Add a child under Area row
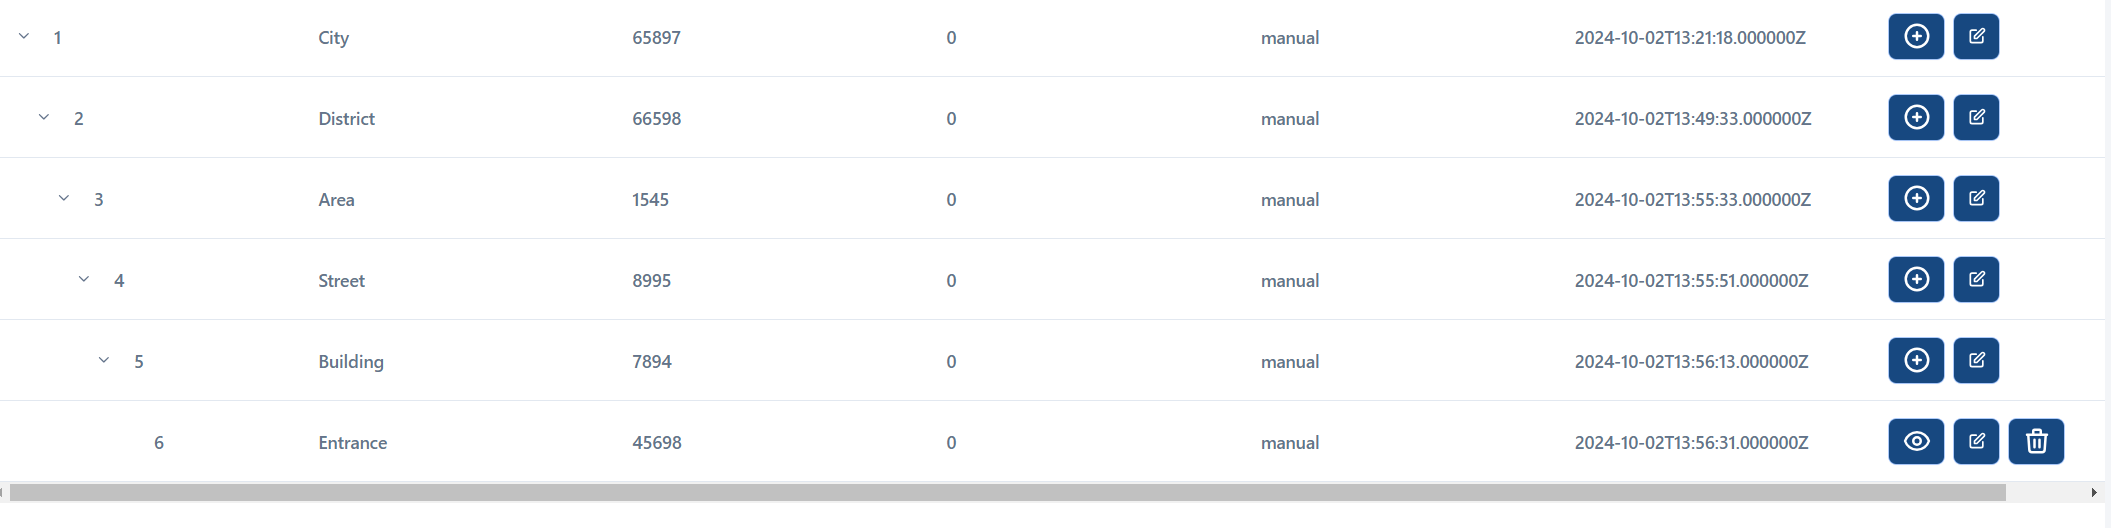 1916,199
